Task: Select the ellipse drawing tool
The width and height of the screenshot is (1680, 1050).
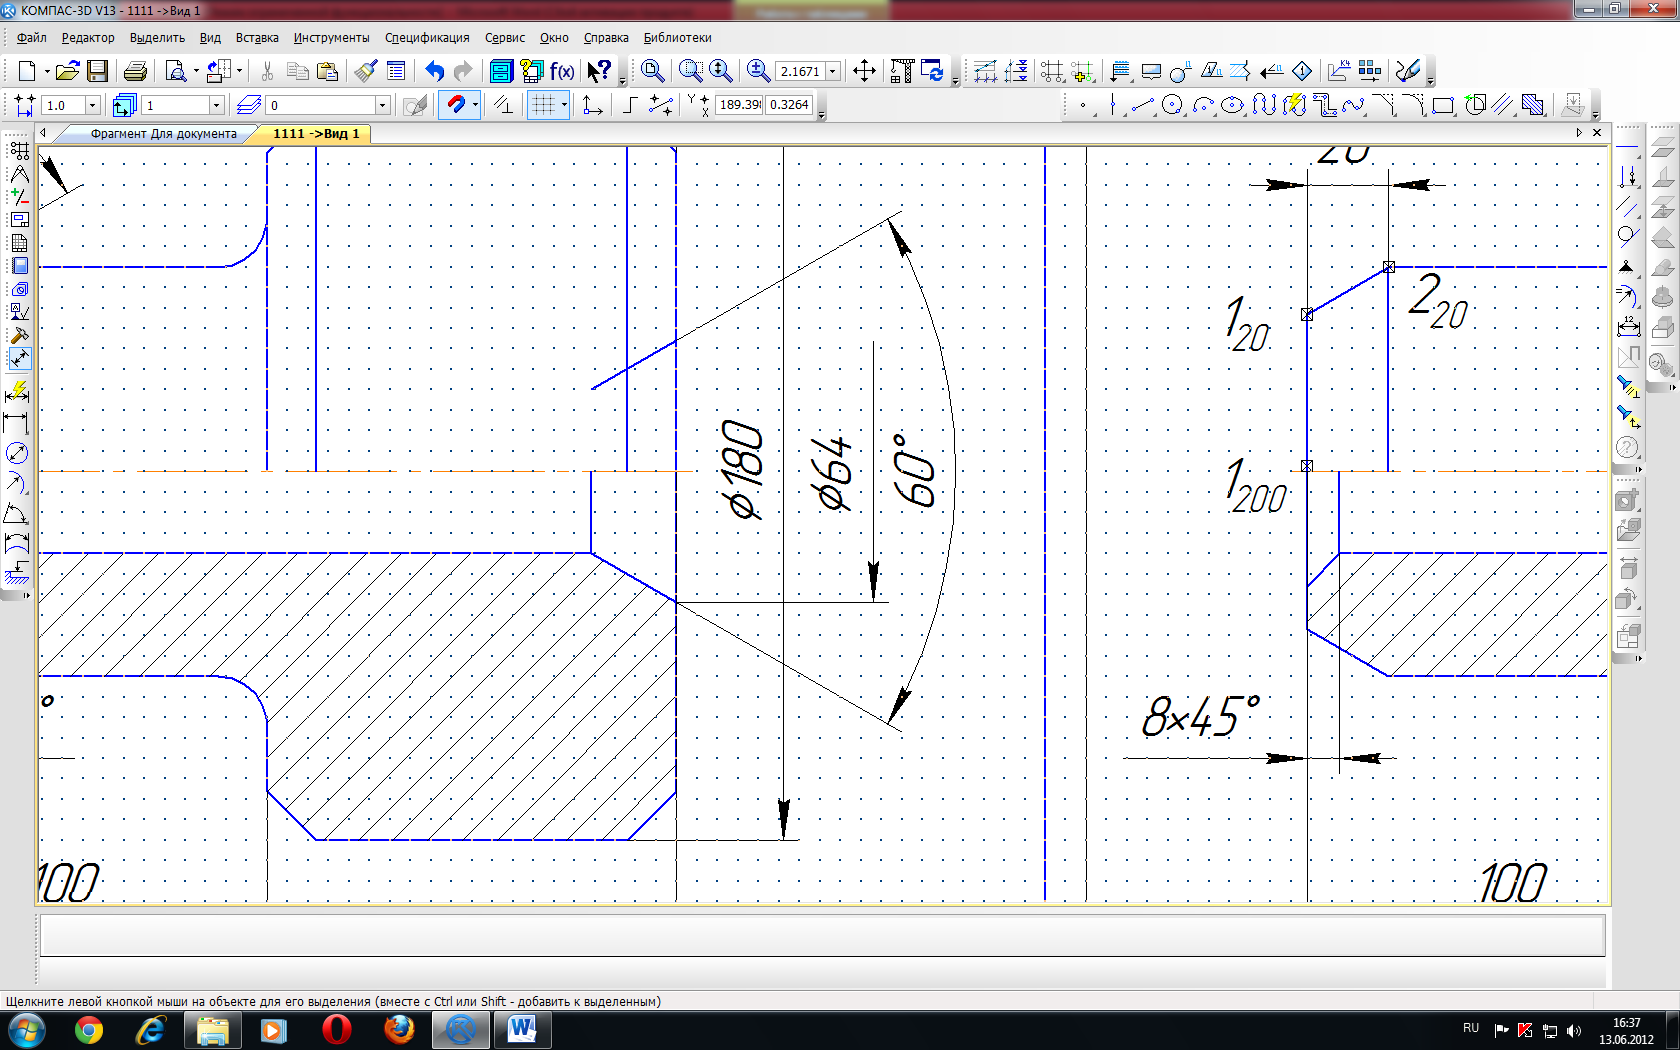Action: 1233,105
